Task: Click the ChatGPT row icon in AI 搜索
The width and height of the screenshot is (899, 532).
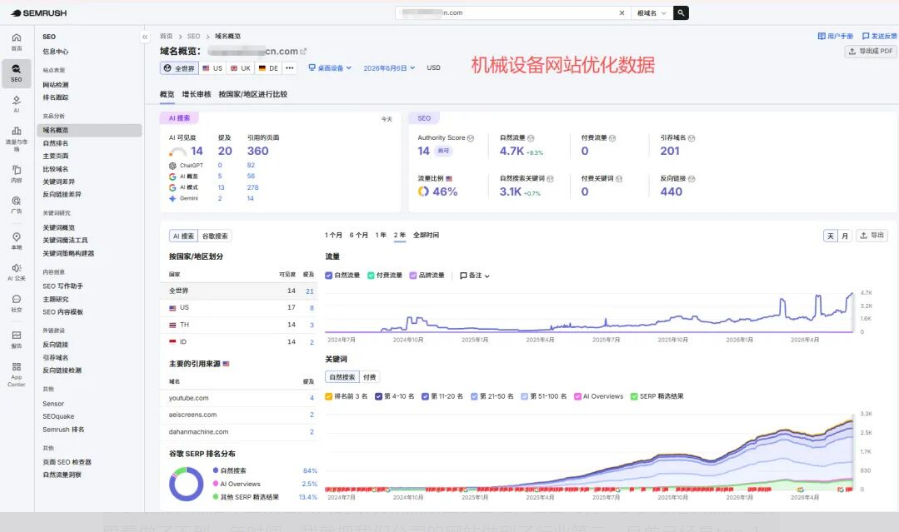Action: (x=173, y=165)
